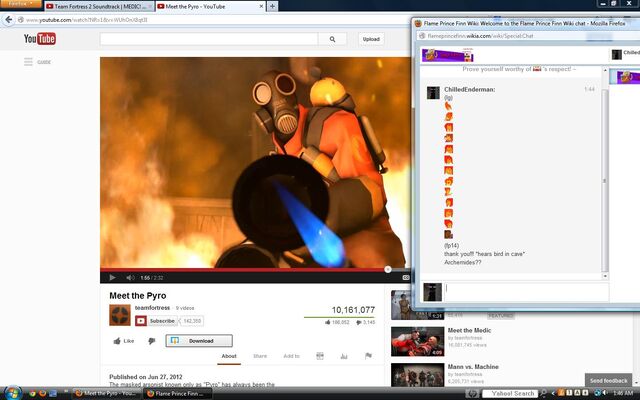Click the Upload button
Viewport: 640px width, 400px height.
(x=371, y=39)
